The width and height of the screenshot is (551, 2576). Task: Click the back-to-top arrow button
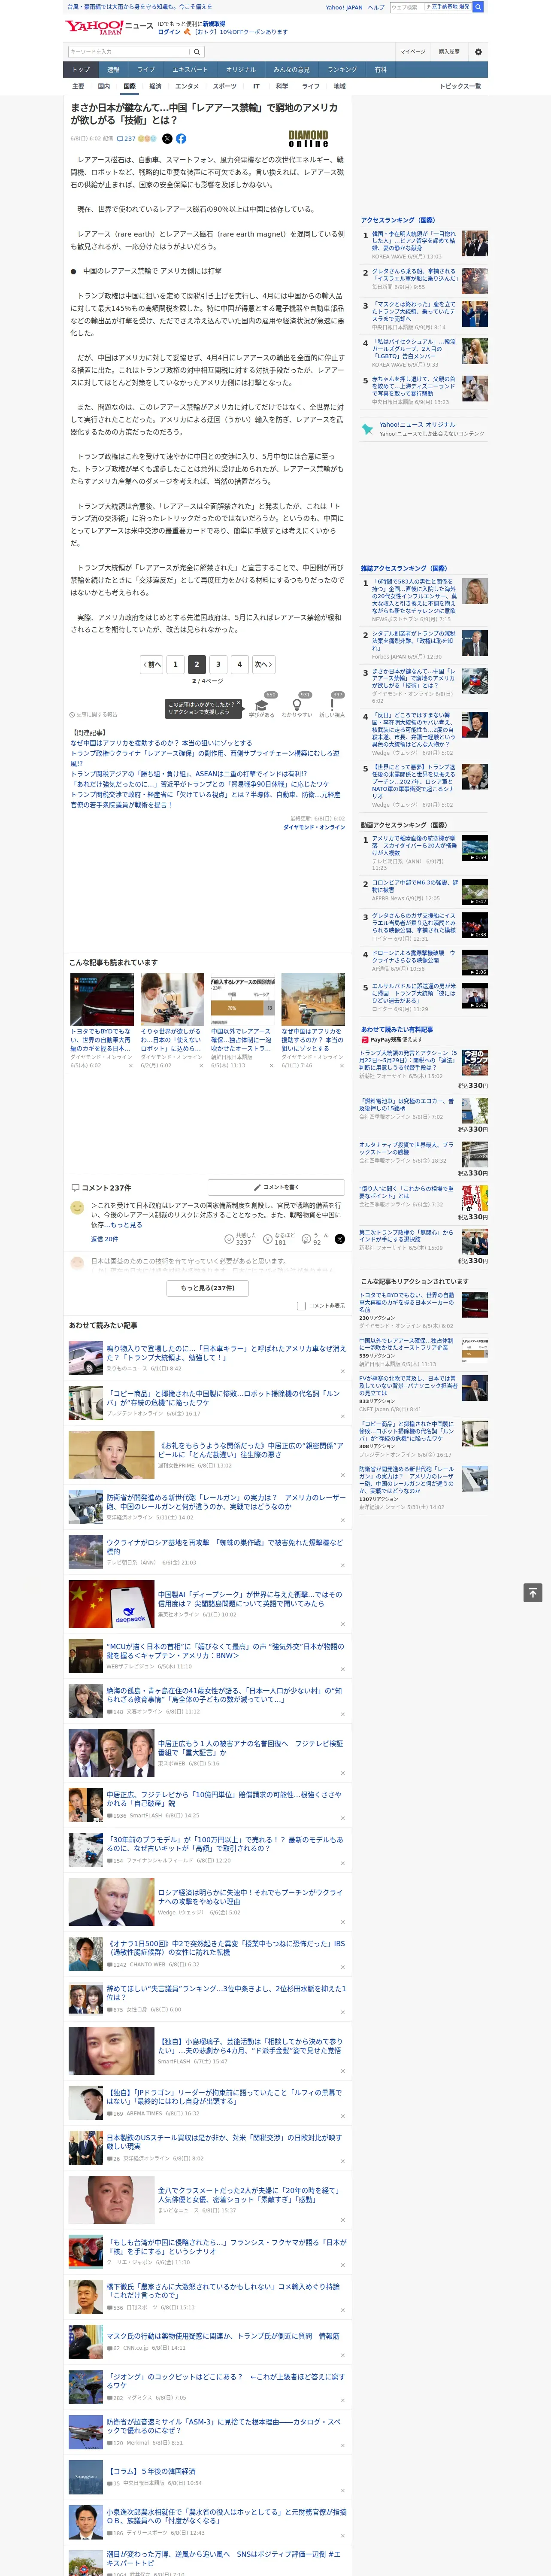[x=533, y=1592]
